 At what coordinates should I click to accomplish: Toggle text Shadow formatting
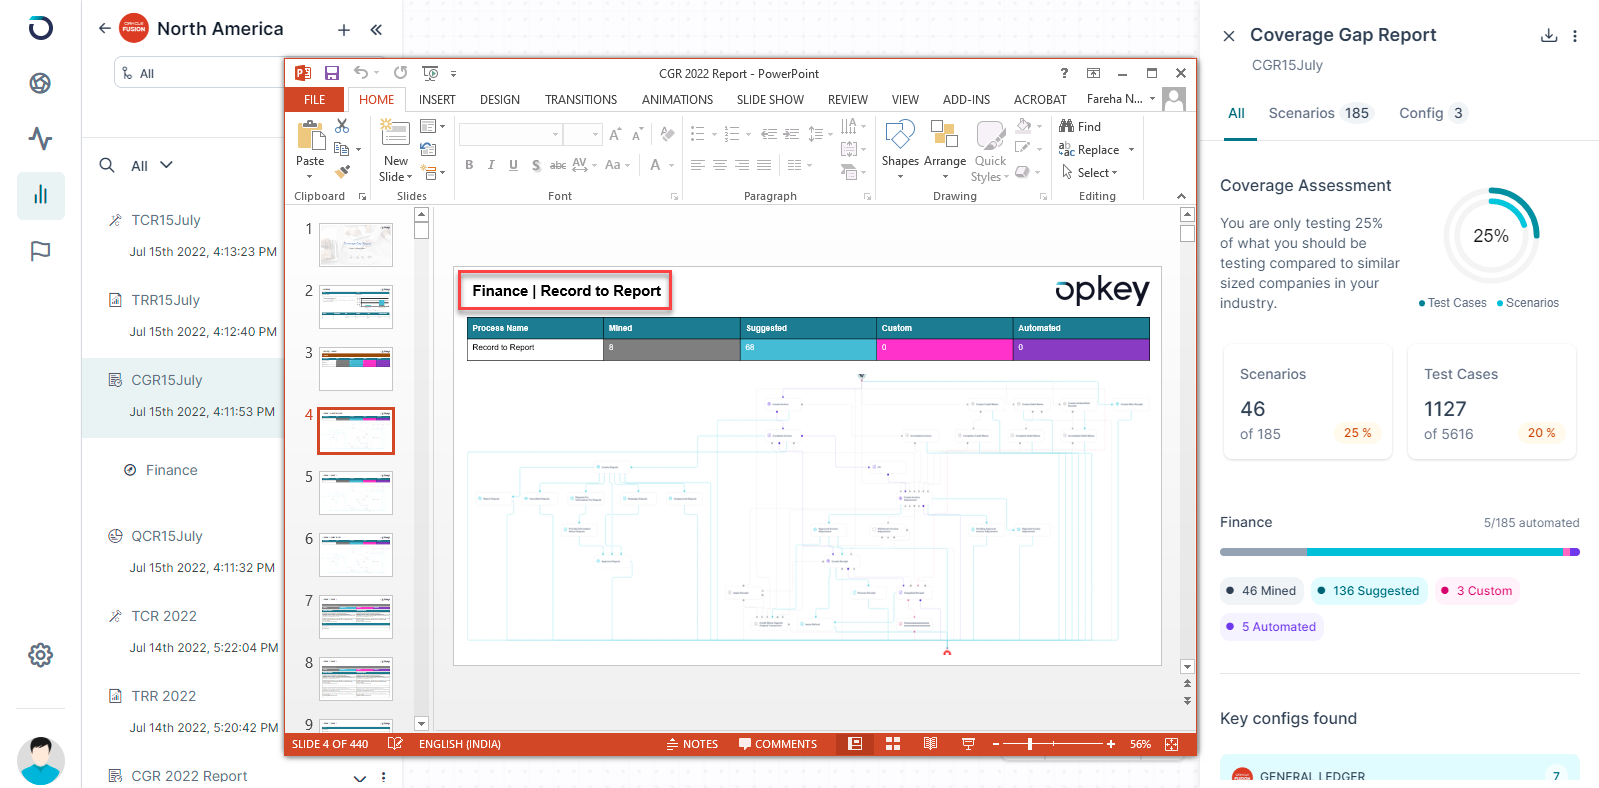536,165
